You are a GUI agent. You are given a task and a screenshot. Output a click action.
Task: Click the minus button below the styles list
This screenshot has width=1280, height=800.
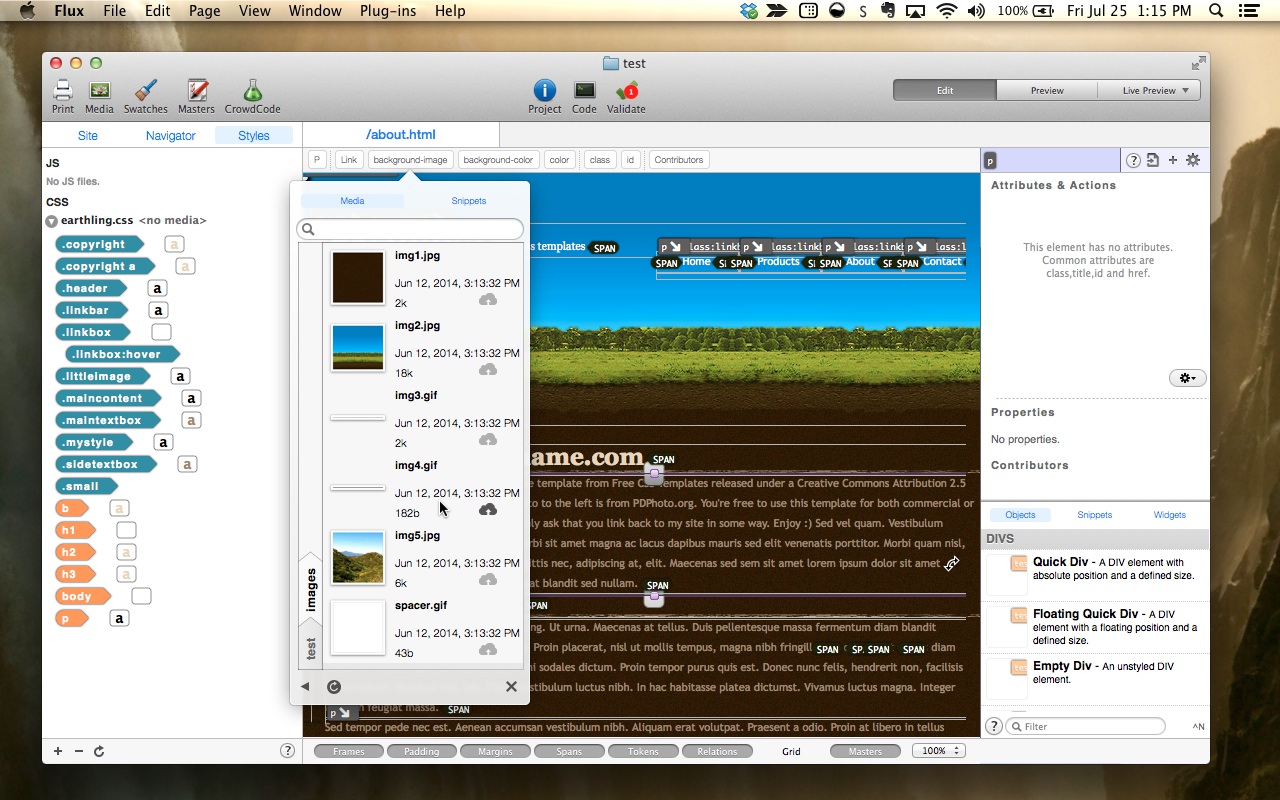[x=79, y=751]
